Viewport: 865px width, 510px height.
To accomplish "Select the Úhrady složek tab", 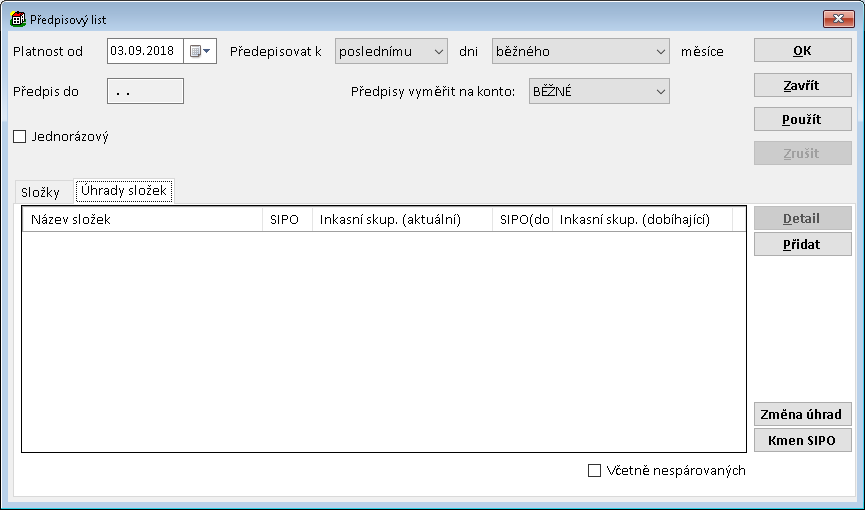I will [x=125, y=191].
